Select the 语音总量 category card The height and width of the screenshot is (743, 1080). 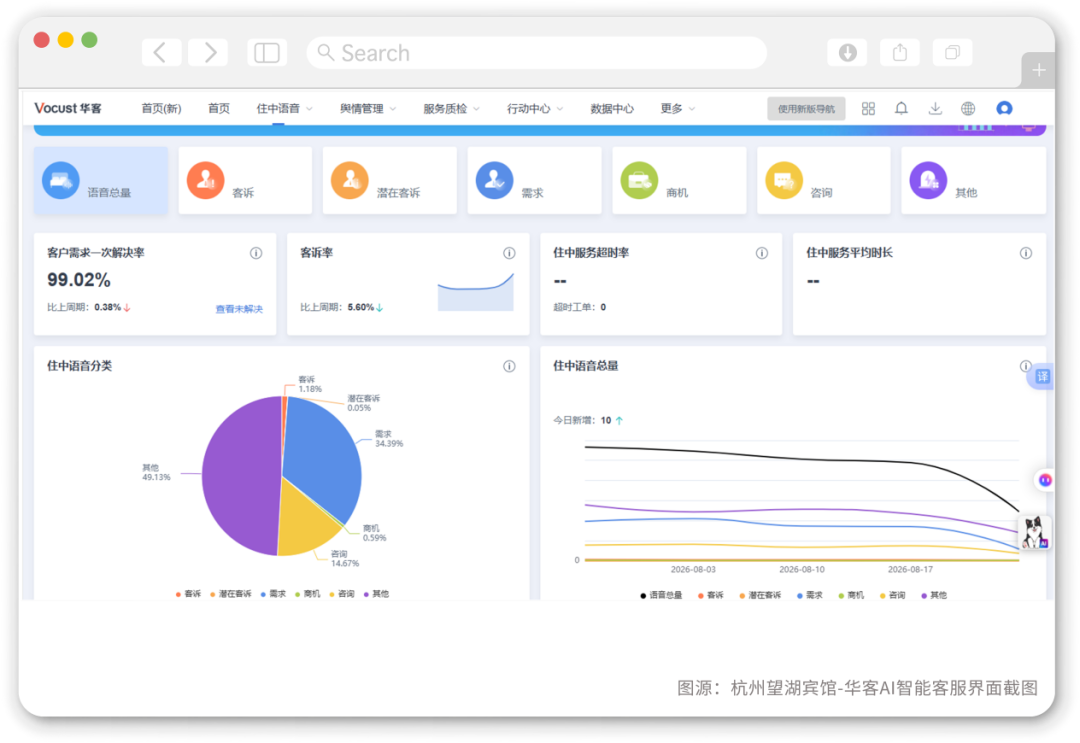tap(101, 180)
